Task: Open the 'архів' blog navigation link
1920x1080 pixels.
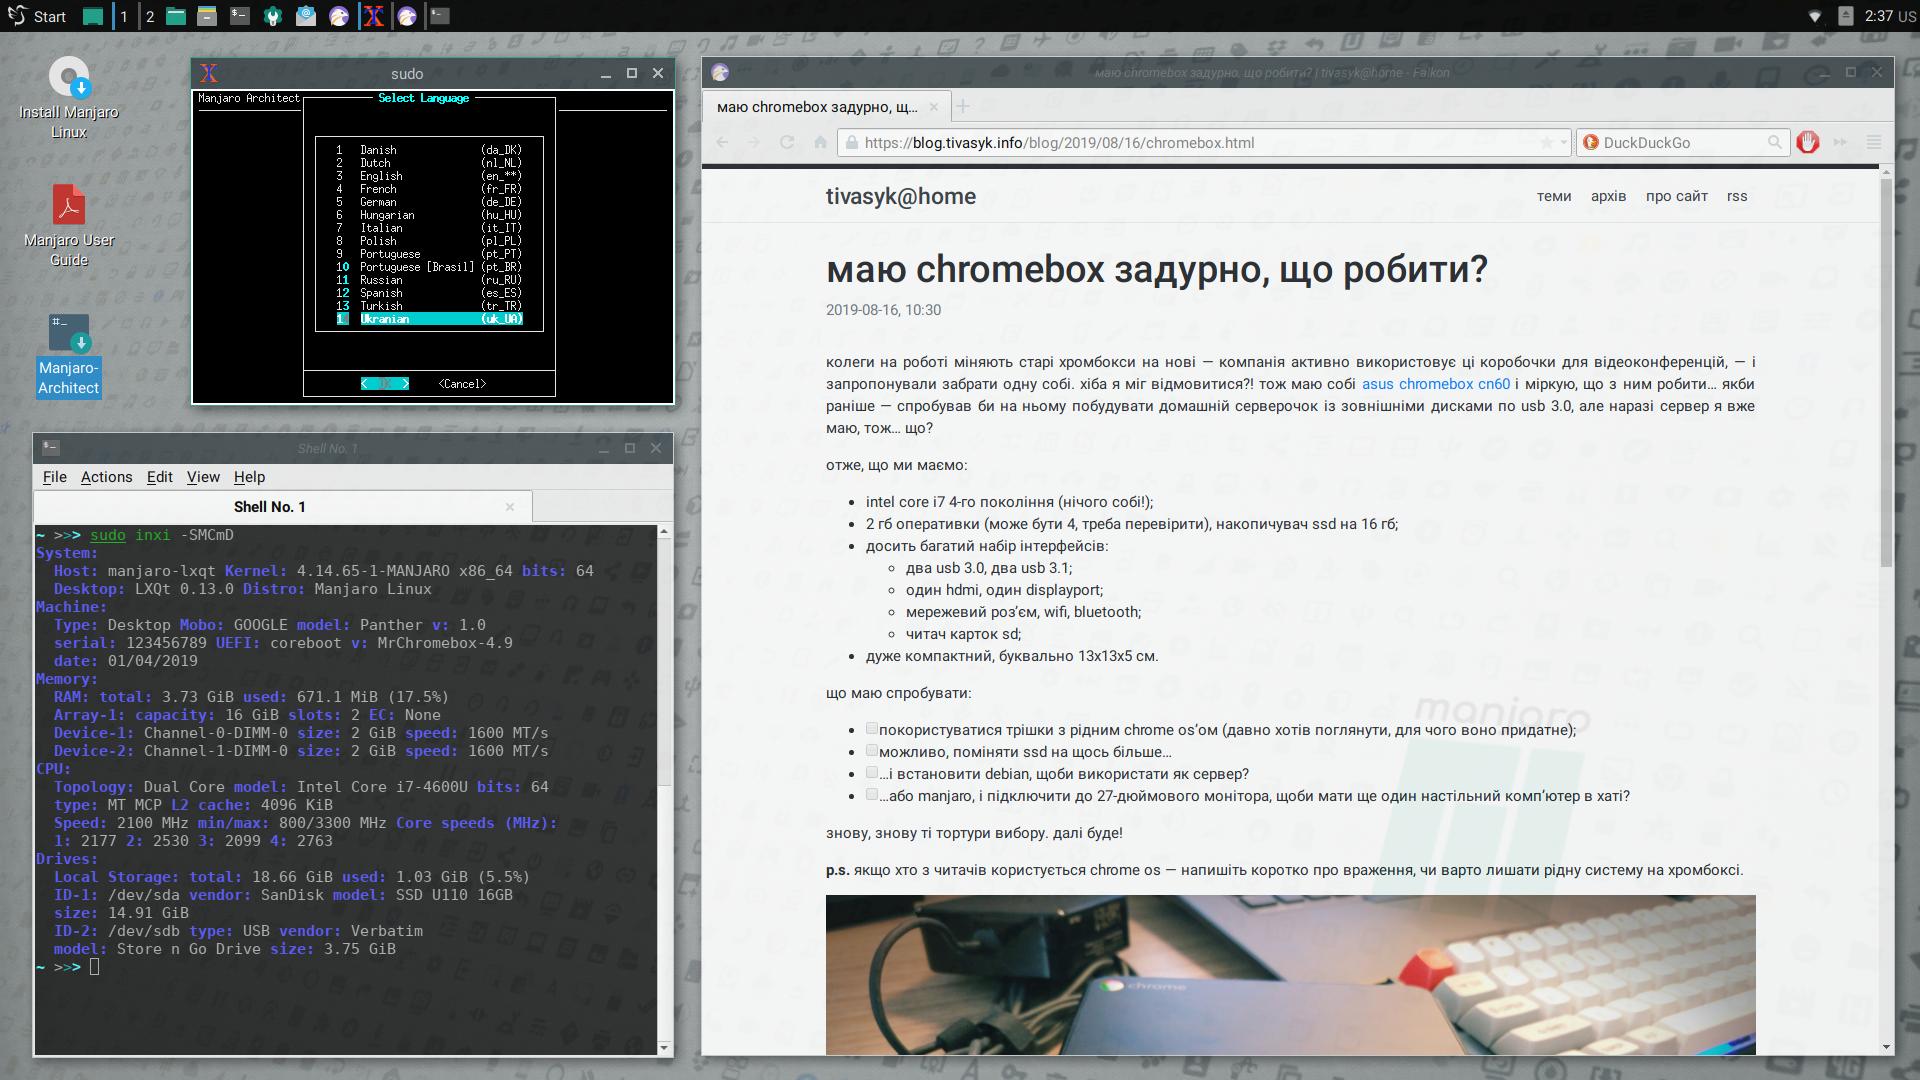Action: pos(1608,196)
